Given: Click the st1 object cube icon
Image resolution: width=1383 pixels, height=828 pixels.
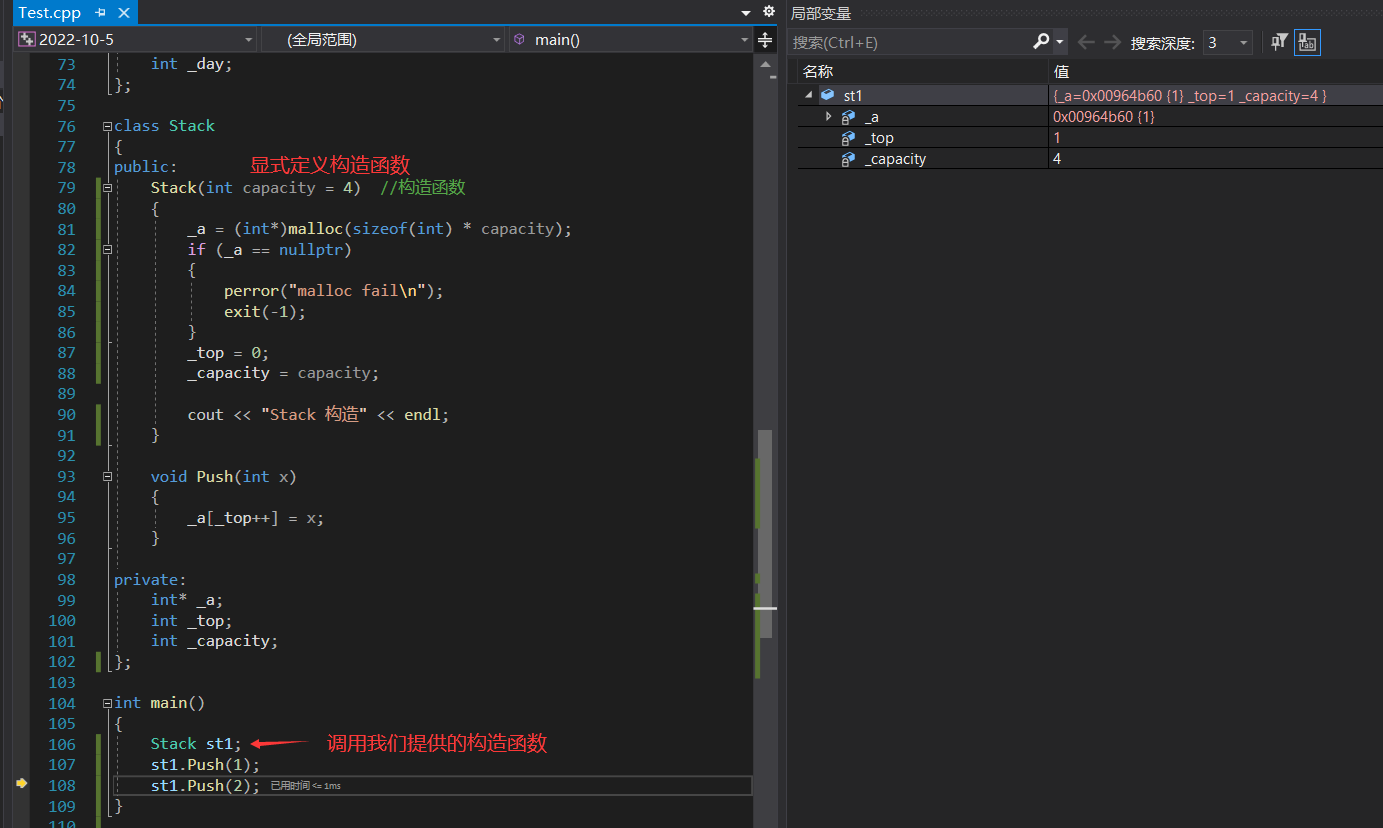Looking at the screenshot, I should pyautogui.click(x=827, y=95).
